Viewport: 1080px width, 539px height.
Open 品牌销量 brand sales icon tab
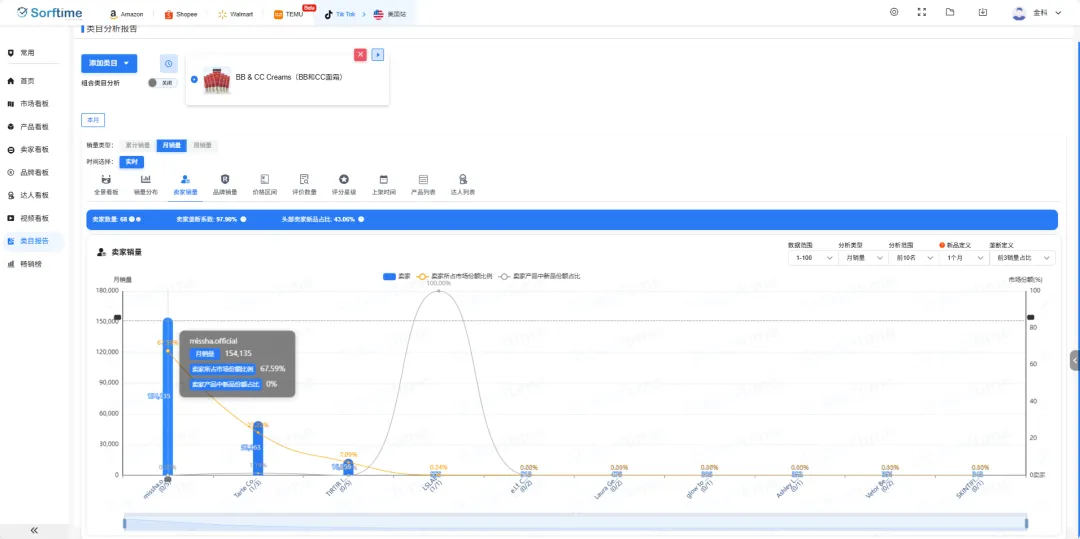point(225,184)
